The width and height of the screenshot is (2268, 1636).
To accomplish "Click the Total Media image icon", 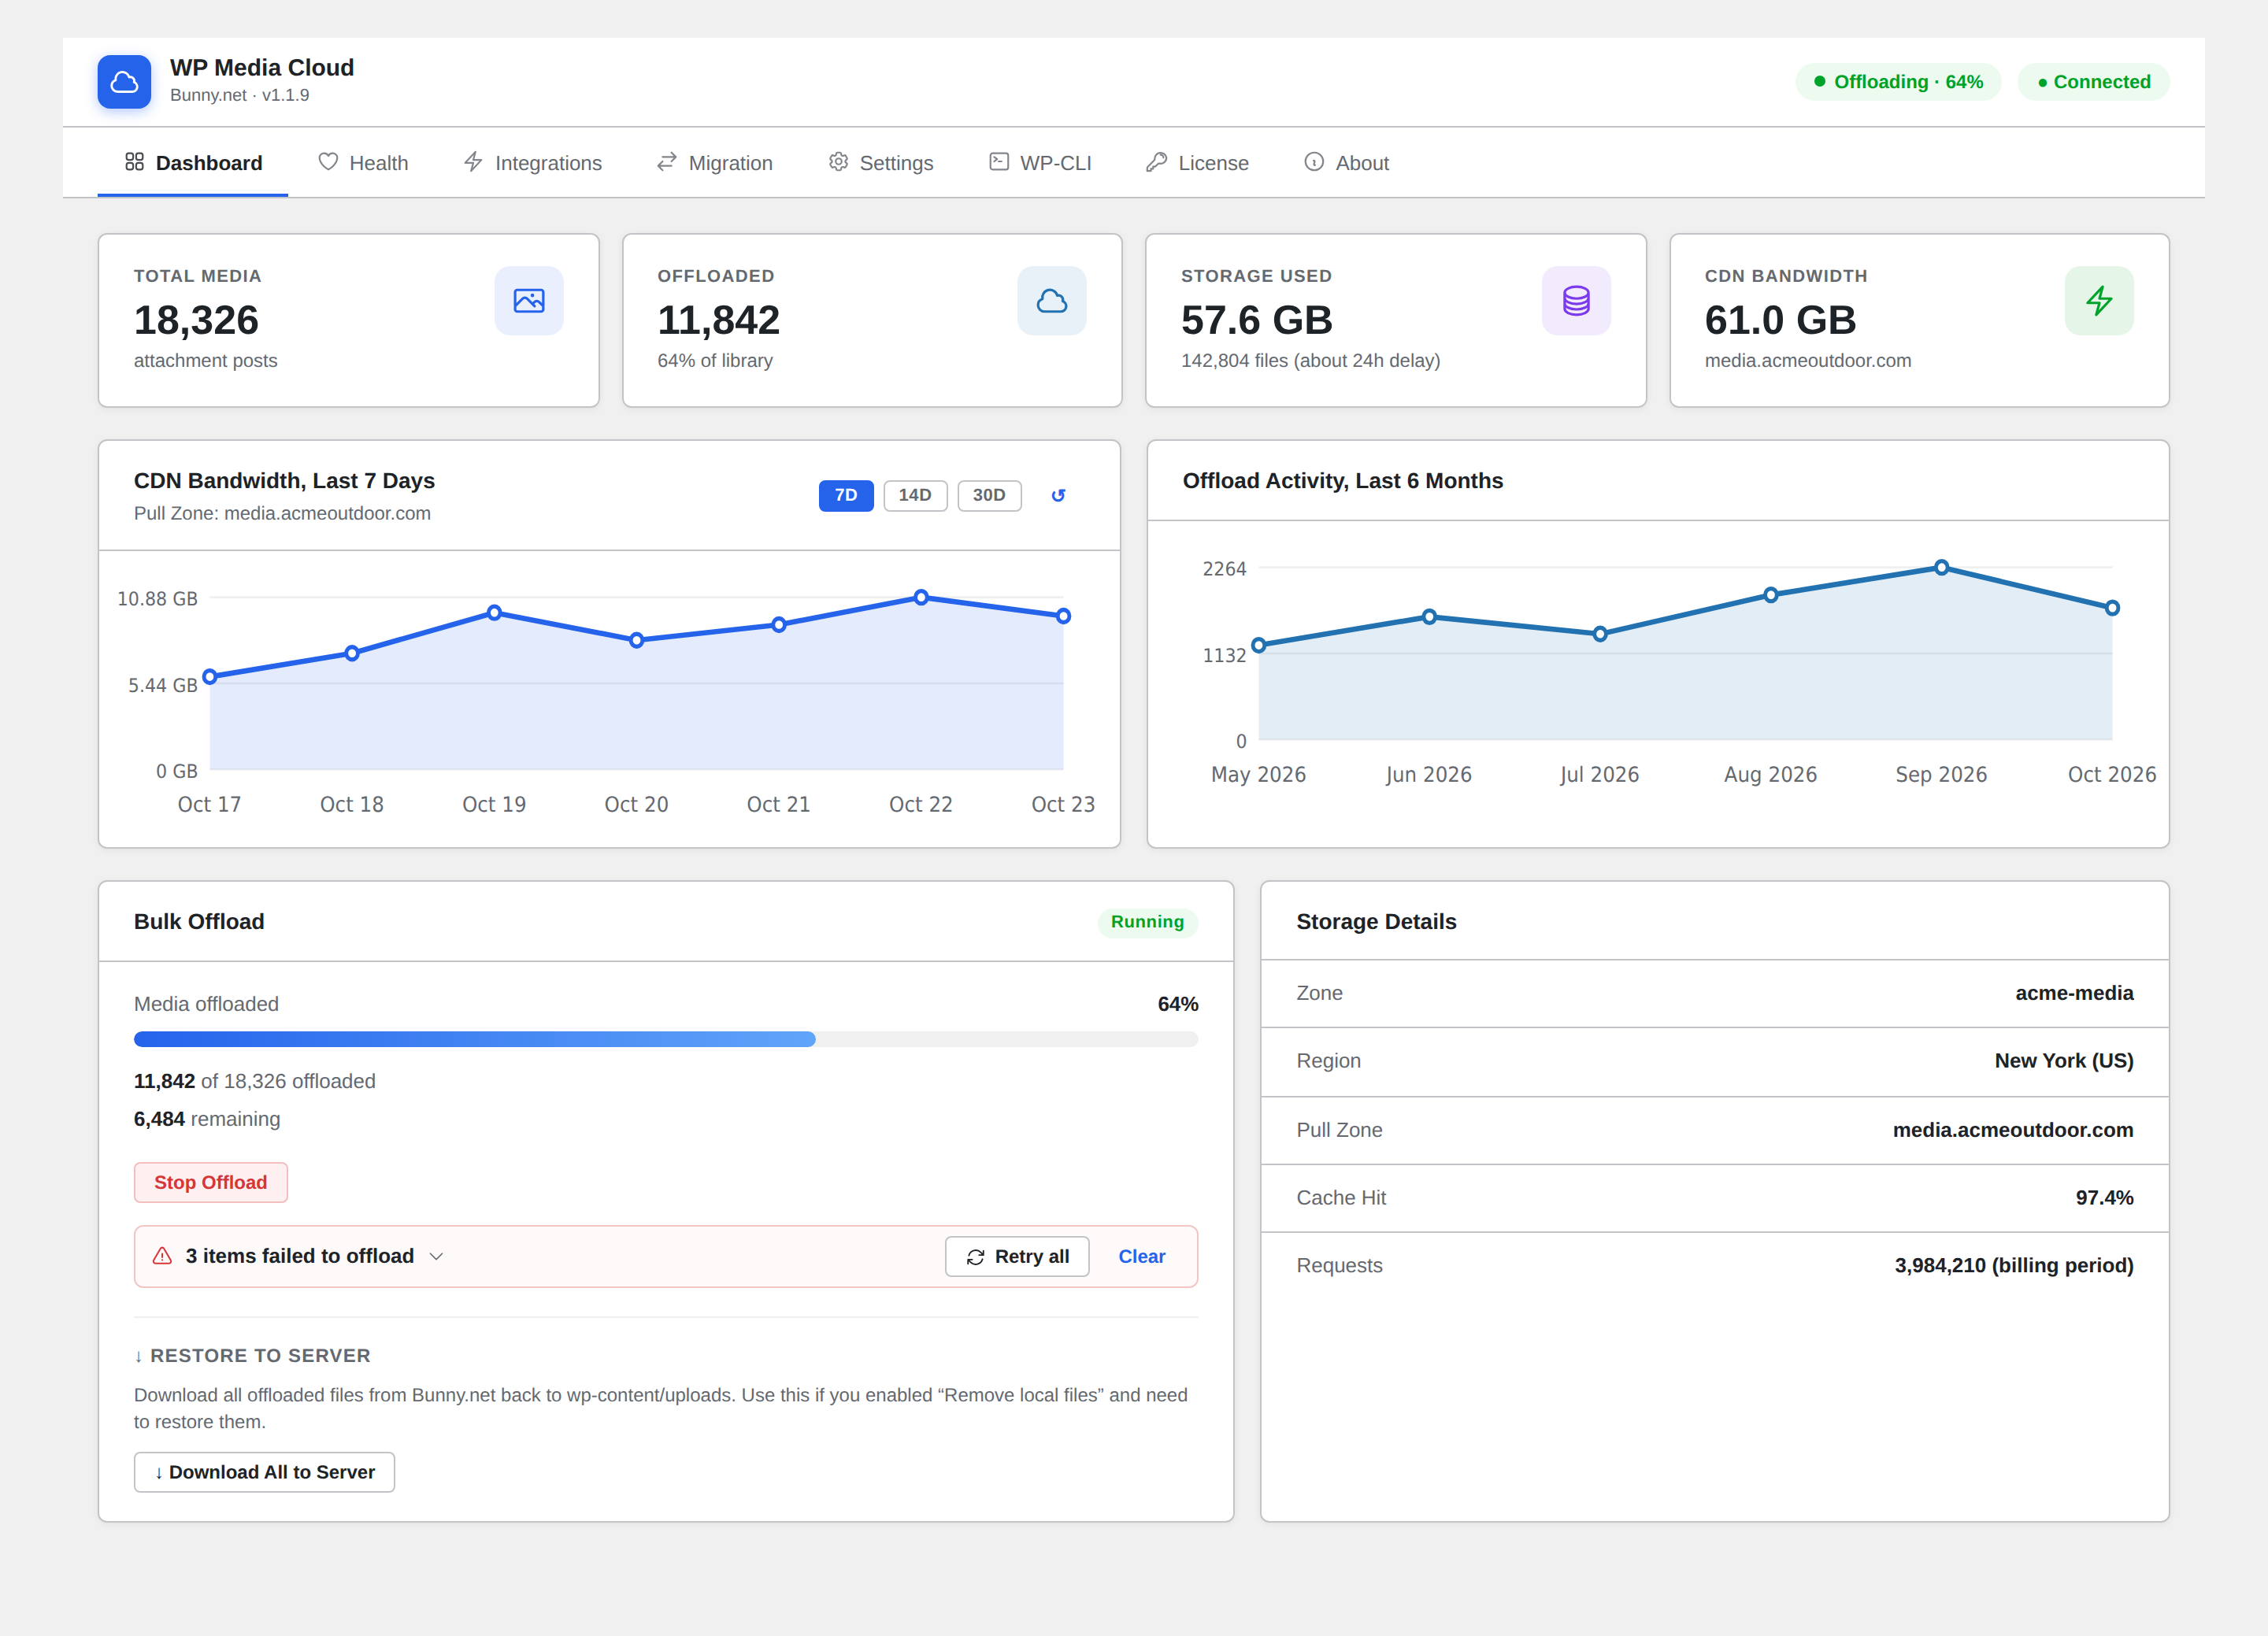I will 529,300.
